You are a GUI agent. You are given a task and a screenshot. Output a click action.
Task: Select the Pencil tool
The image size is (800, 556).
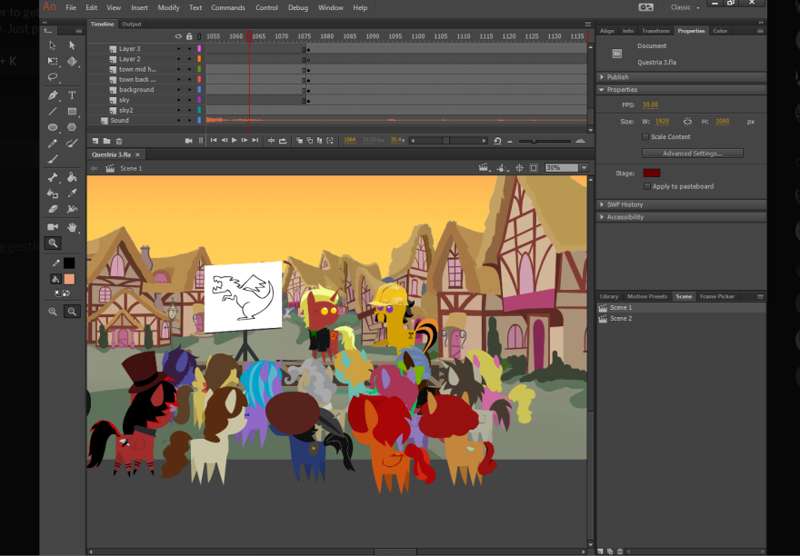tap(53, 143)
